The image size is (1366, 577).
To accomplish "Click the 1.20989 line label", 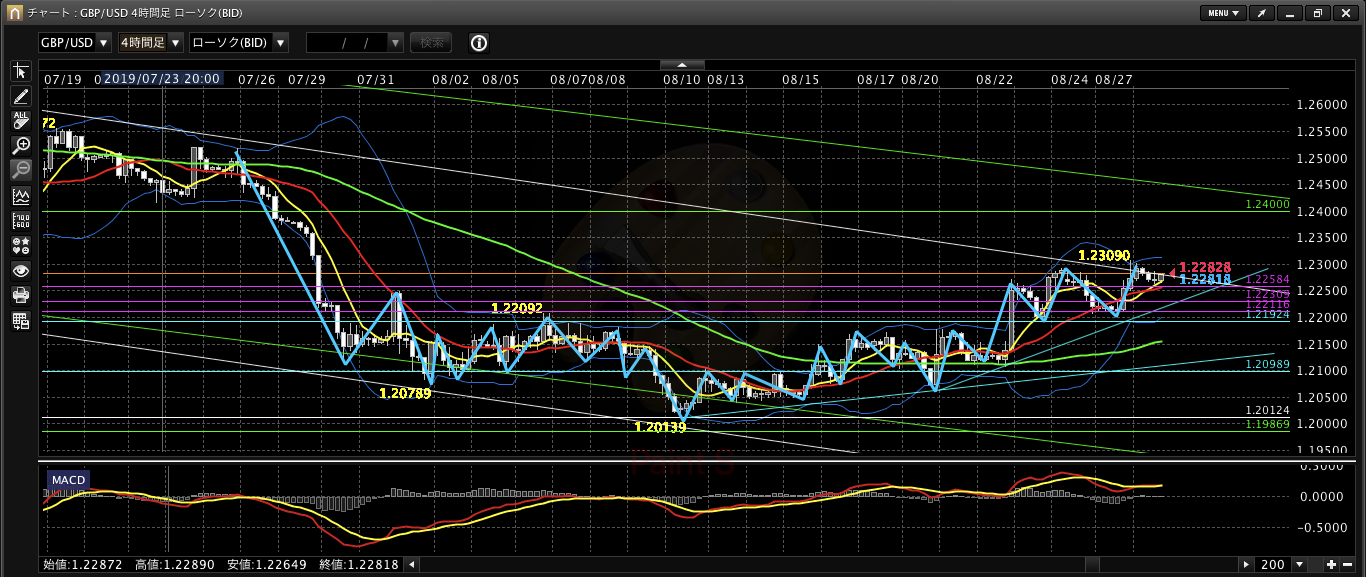I will point(1267,364).
